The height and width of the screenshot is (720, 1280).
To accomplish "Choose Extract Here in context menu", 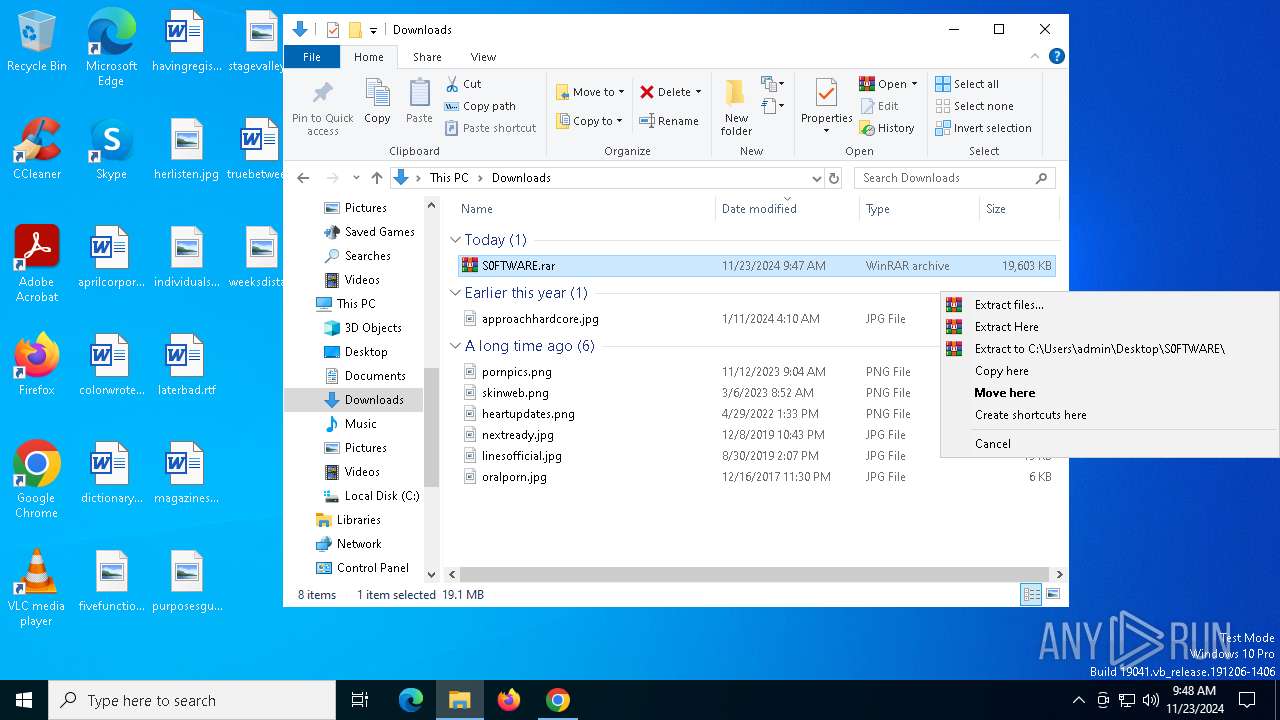I will point(1109,327).
